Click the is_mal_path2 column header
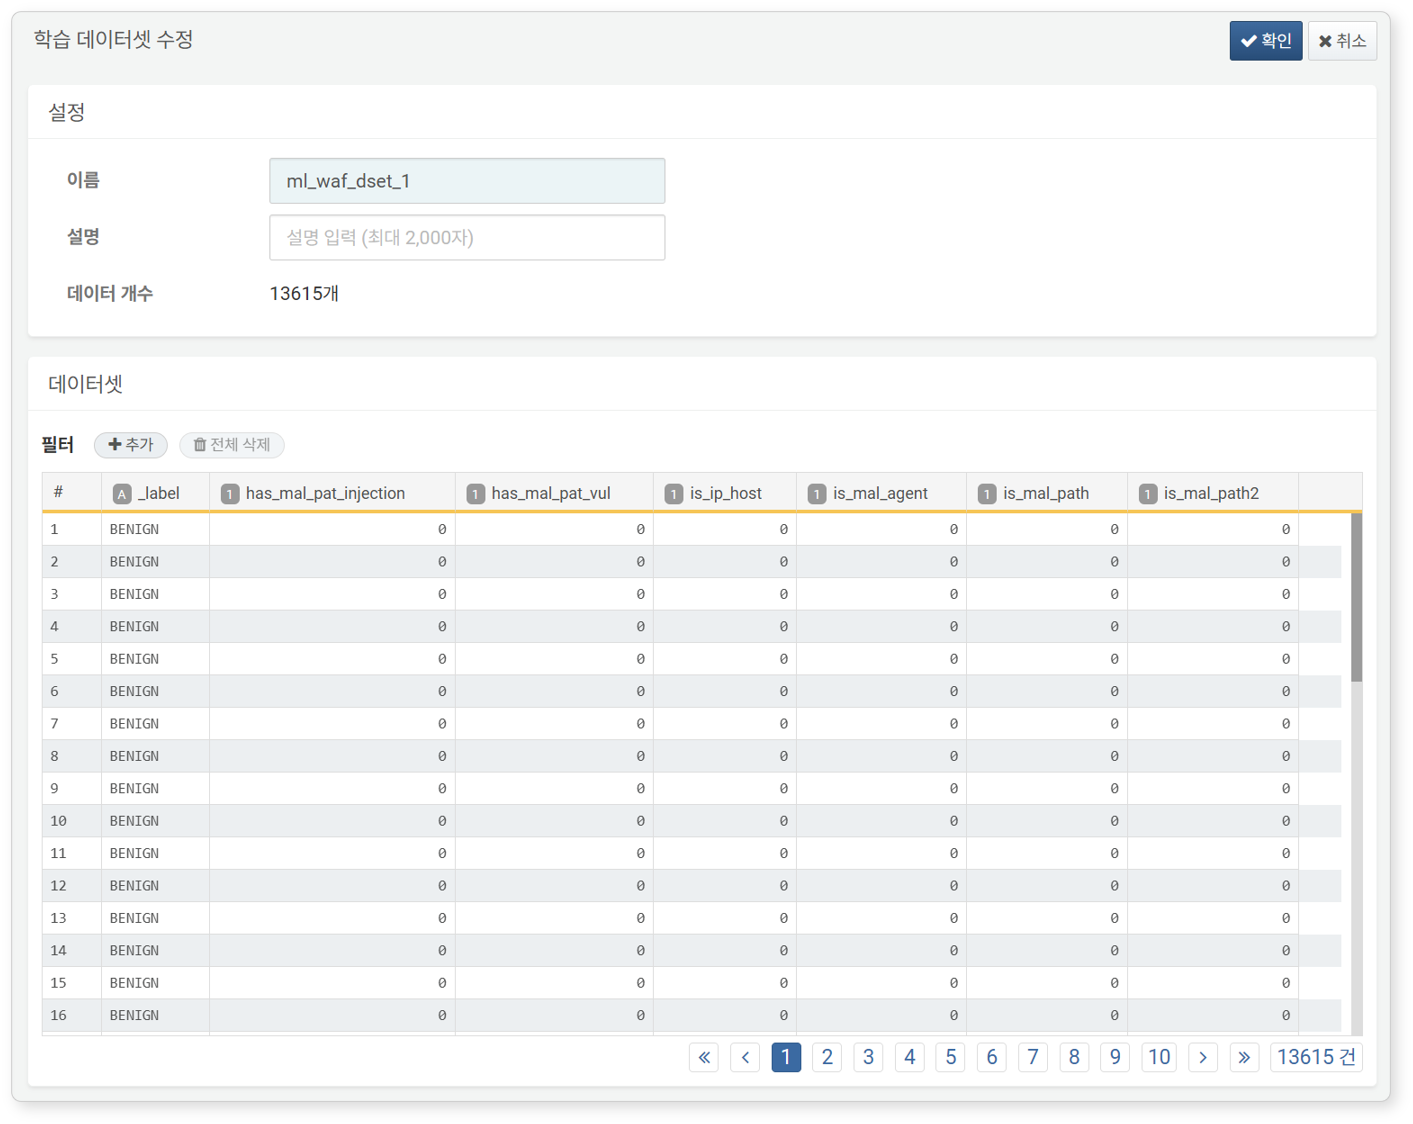Image resolution: width=1413 pixels, height=1124 pixels. point(1213,493)
